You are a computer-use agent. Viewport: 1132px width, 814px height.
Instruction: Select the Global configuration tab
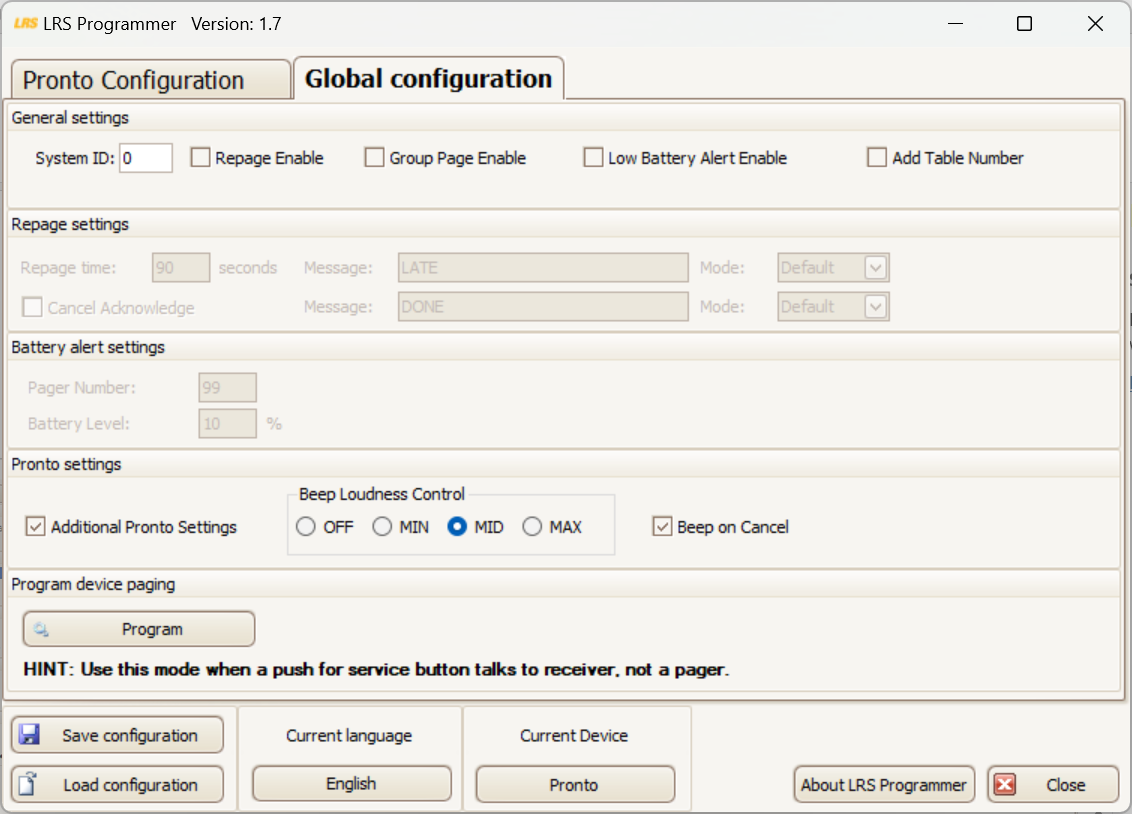click(429, 78)
